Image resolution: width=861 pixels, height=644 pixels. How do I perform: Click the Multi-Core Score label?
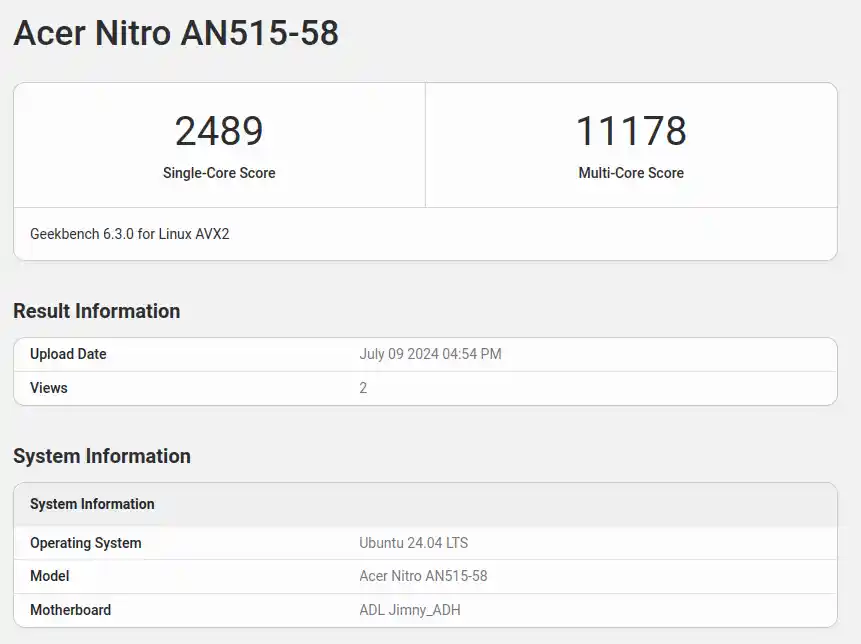coord(631,173)
